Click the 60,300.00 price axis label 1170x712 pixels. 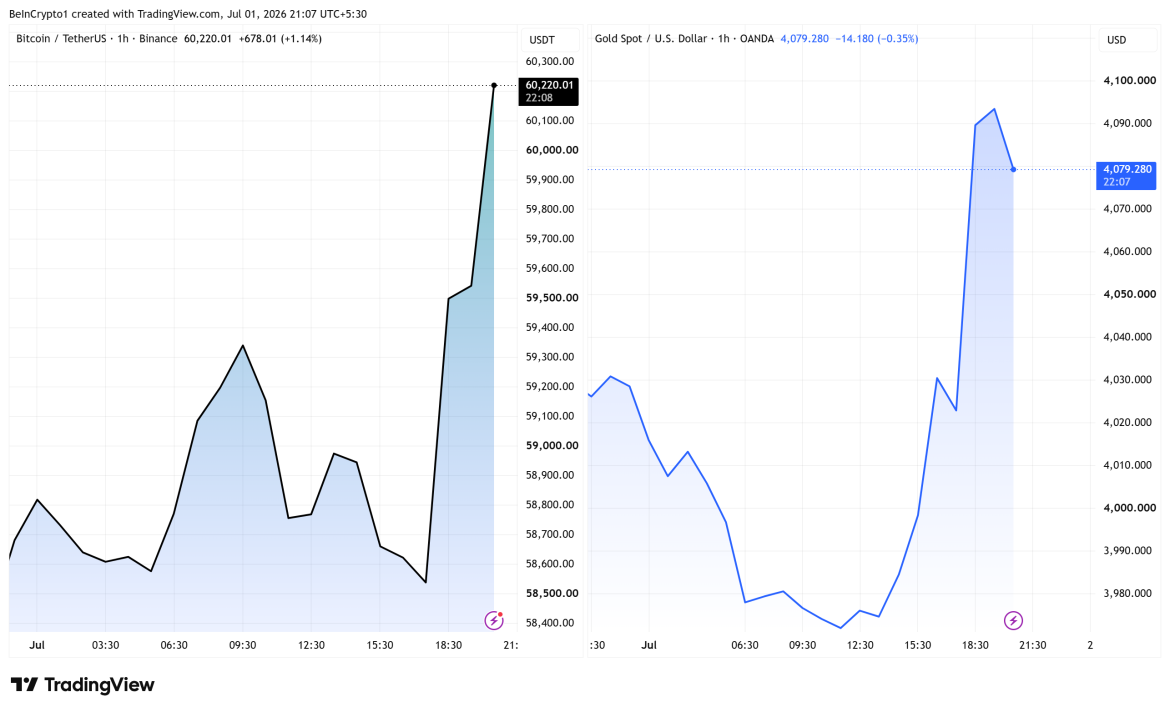tap(550, 61)
